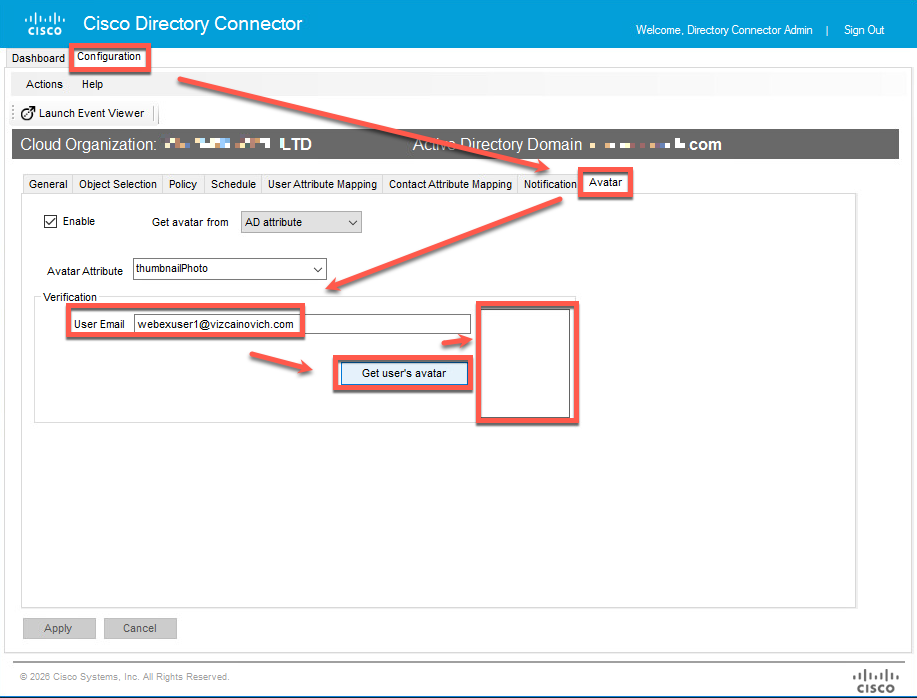Screen dimensions: 917x698
Task: Open the Get avatar from dropdown
Action: coord(301,222)
